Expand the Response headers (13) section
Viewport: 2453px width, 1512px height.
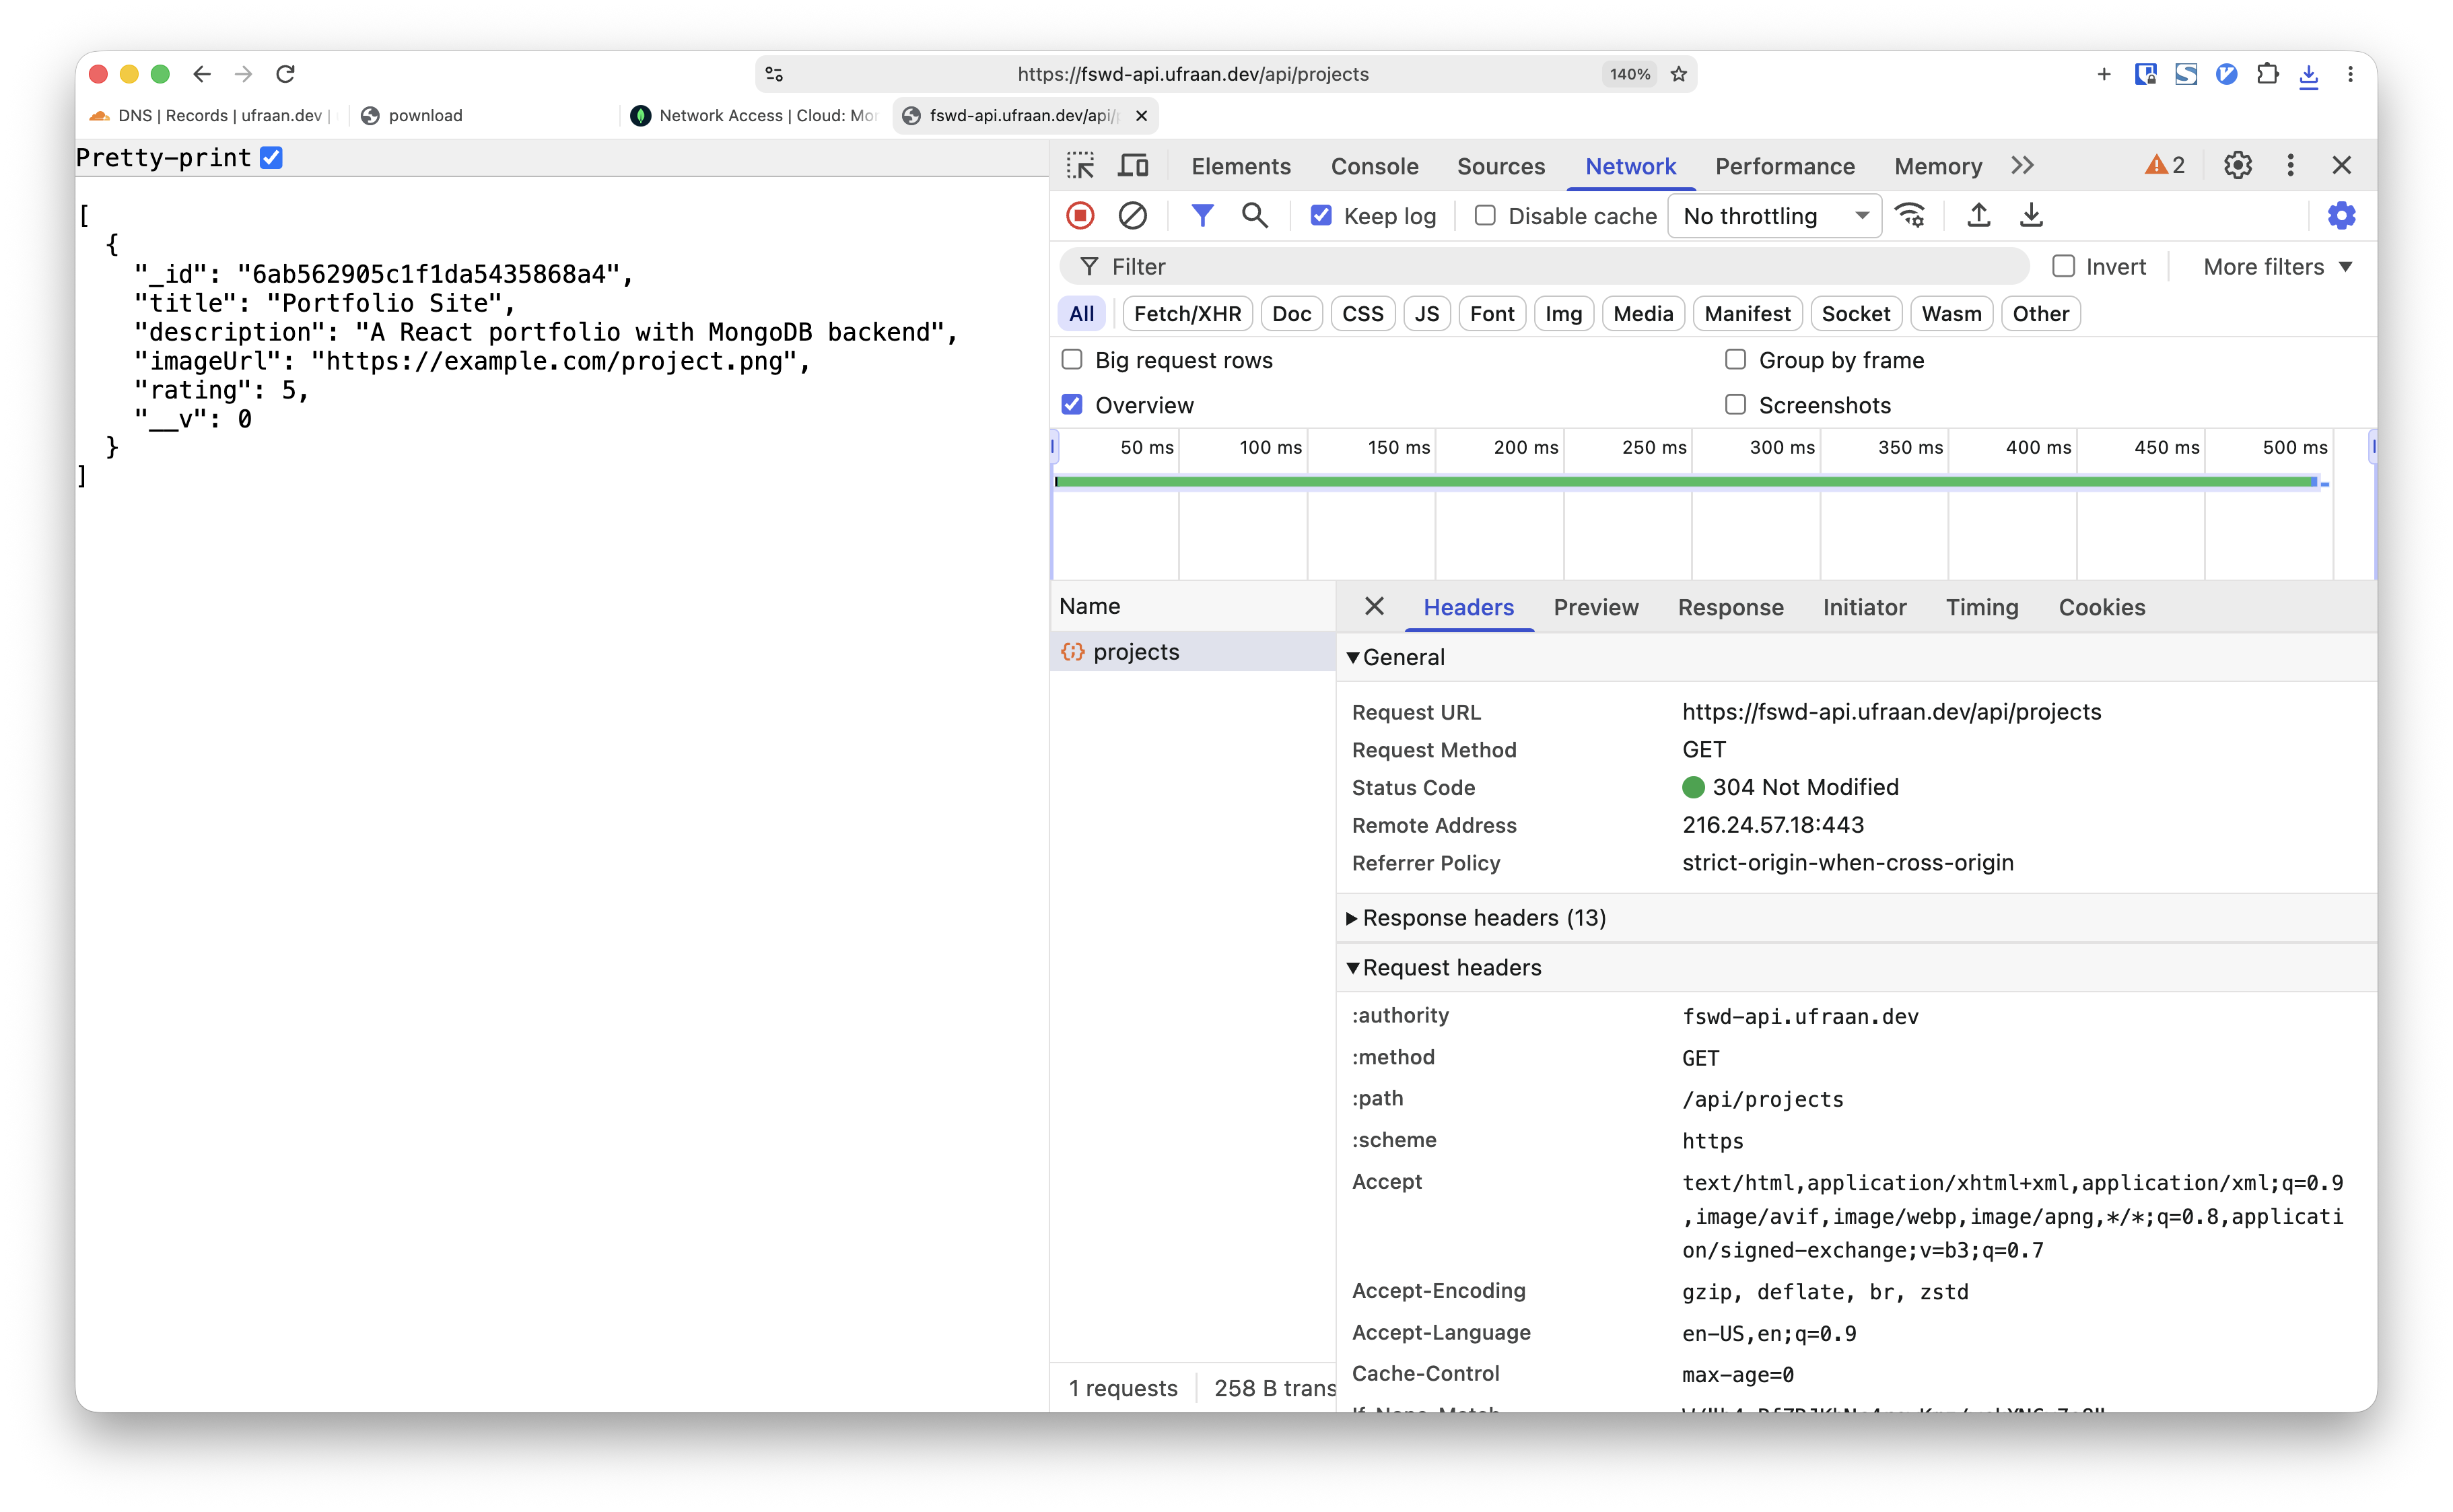(x=1476, y=918)
